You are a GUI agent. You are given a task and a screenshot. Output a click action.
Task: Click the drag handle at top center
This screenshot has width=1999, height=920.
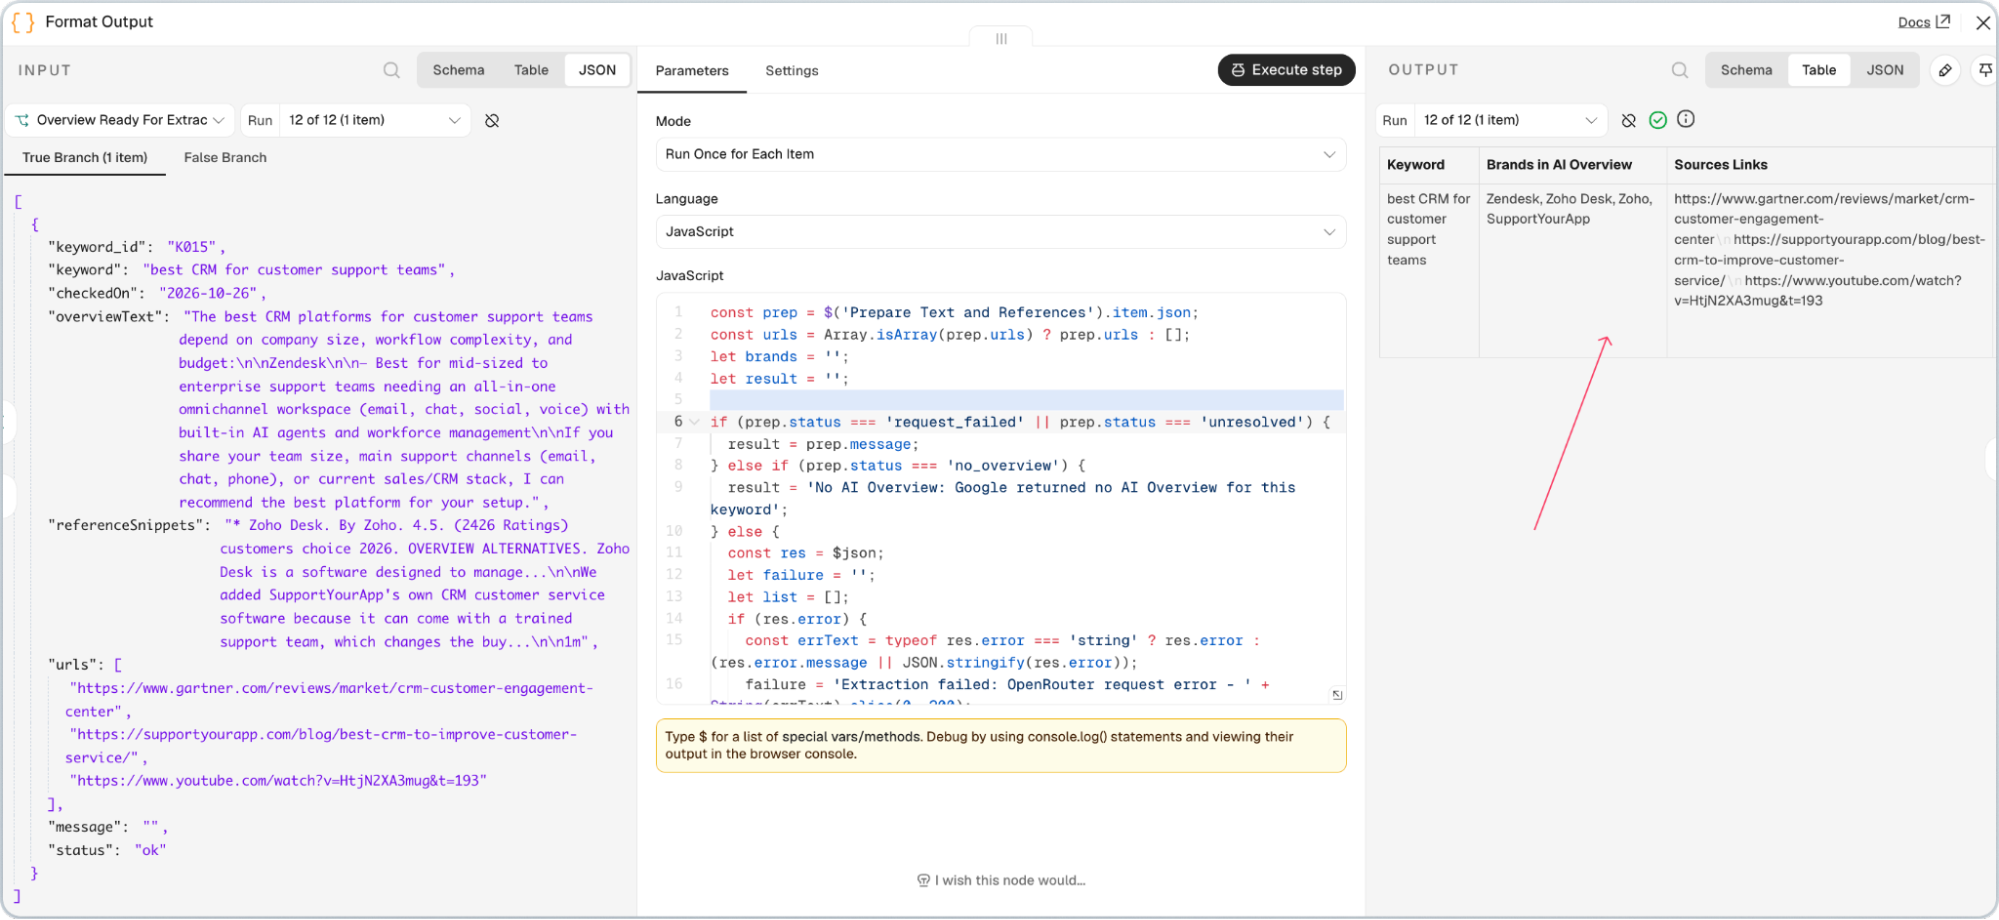tap(1001, 39)
